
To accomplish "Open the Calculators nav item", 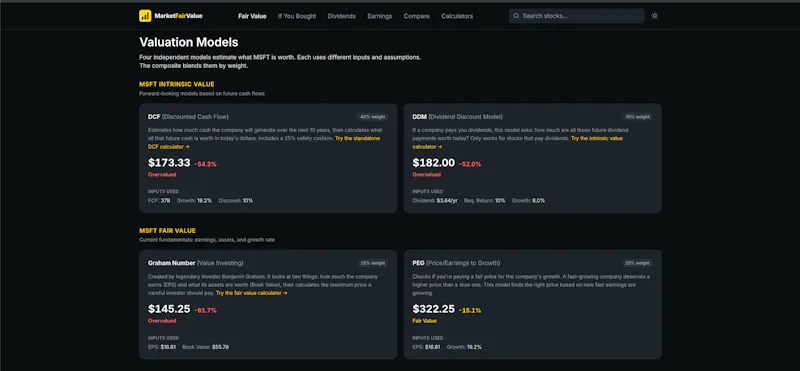I will pyautogui.click(x=457, y=16).
